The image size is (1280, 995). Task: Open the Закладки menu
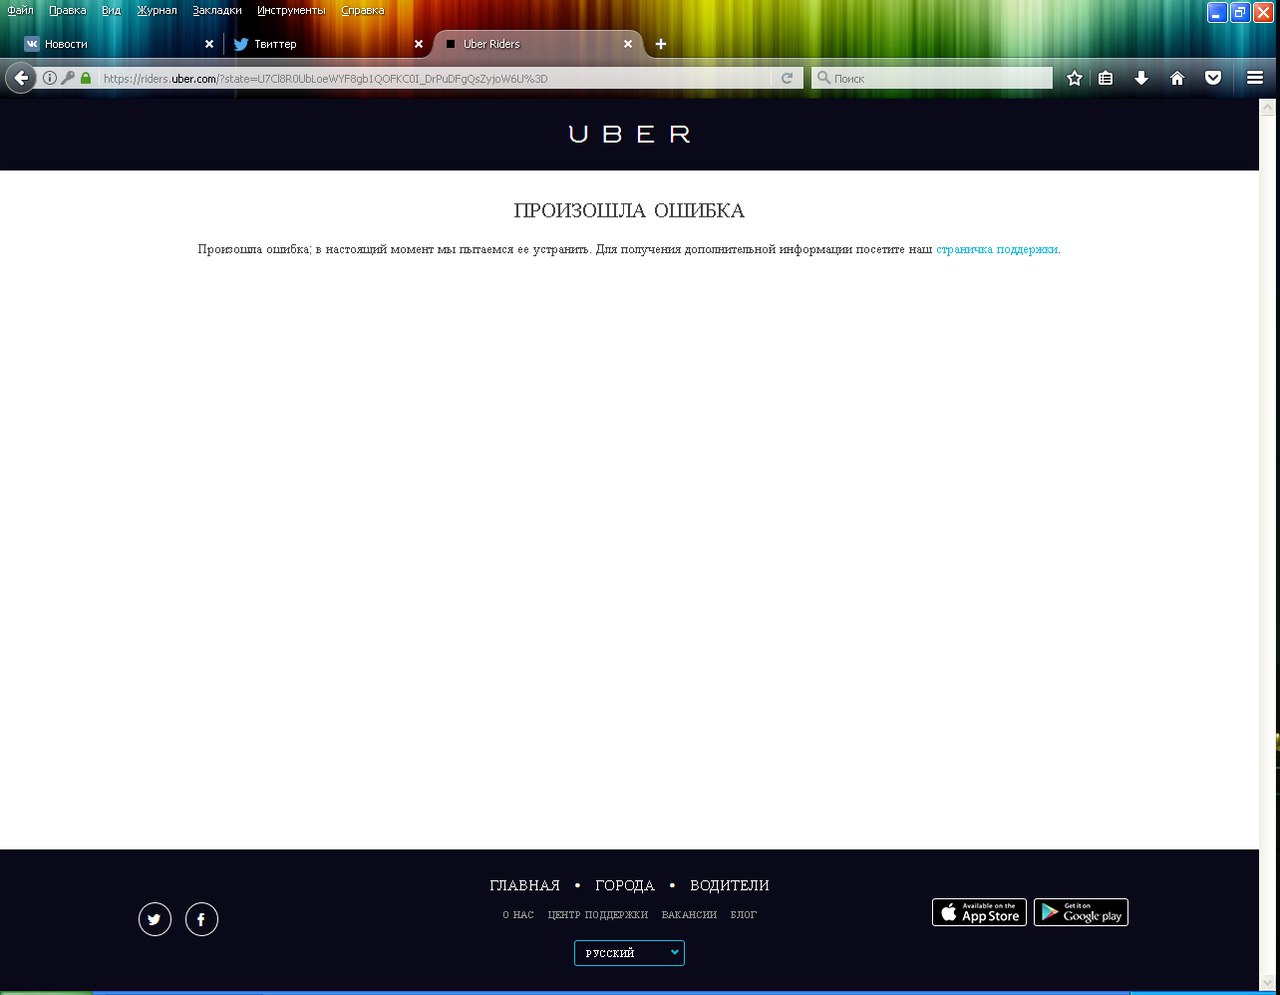coord(217,10)
